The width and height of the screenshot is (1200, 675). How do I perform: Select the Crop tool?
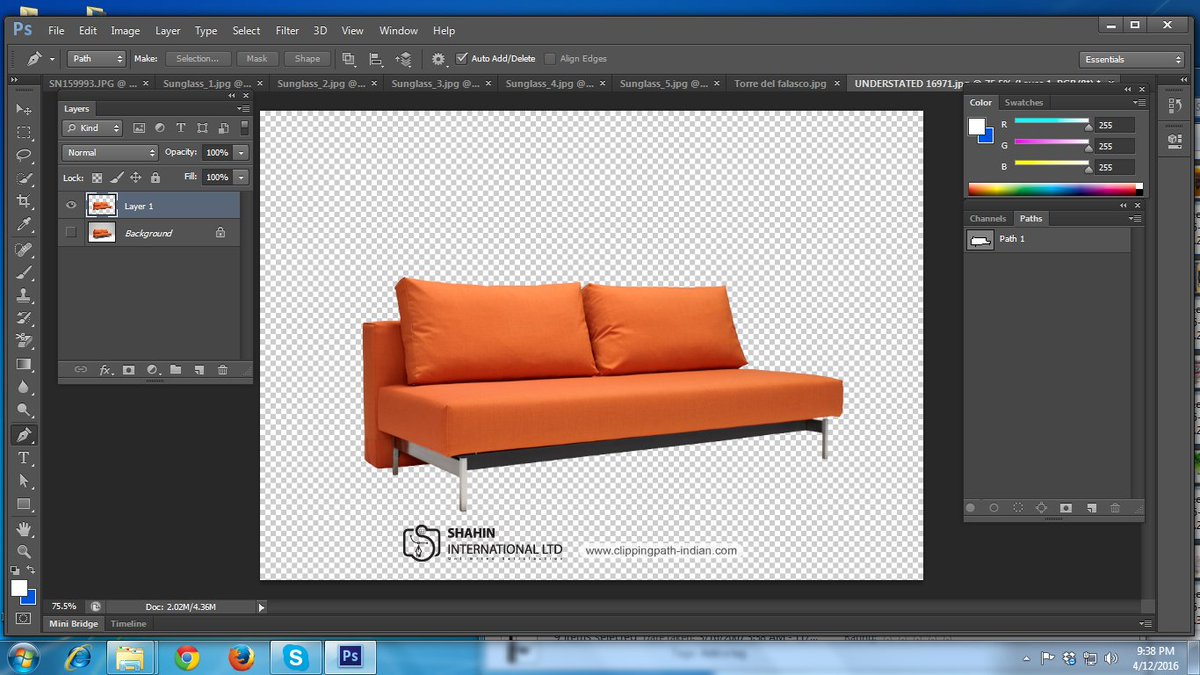coord(24,201)
